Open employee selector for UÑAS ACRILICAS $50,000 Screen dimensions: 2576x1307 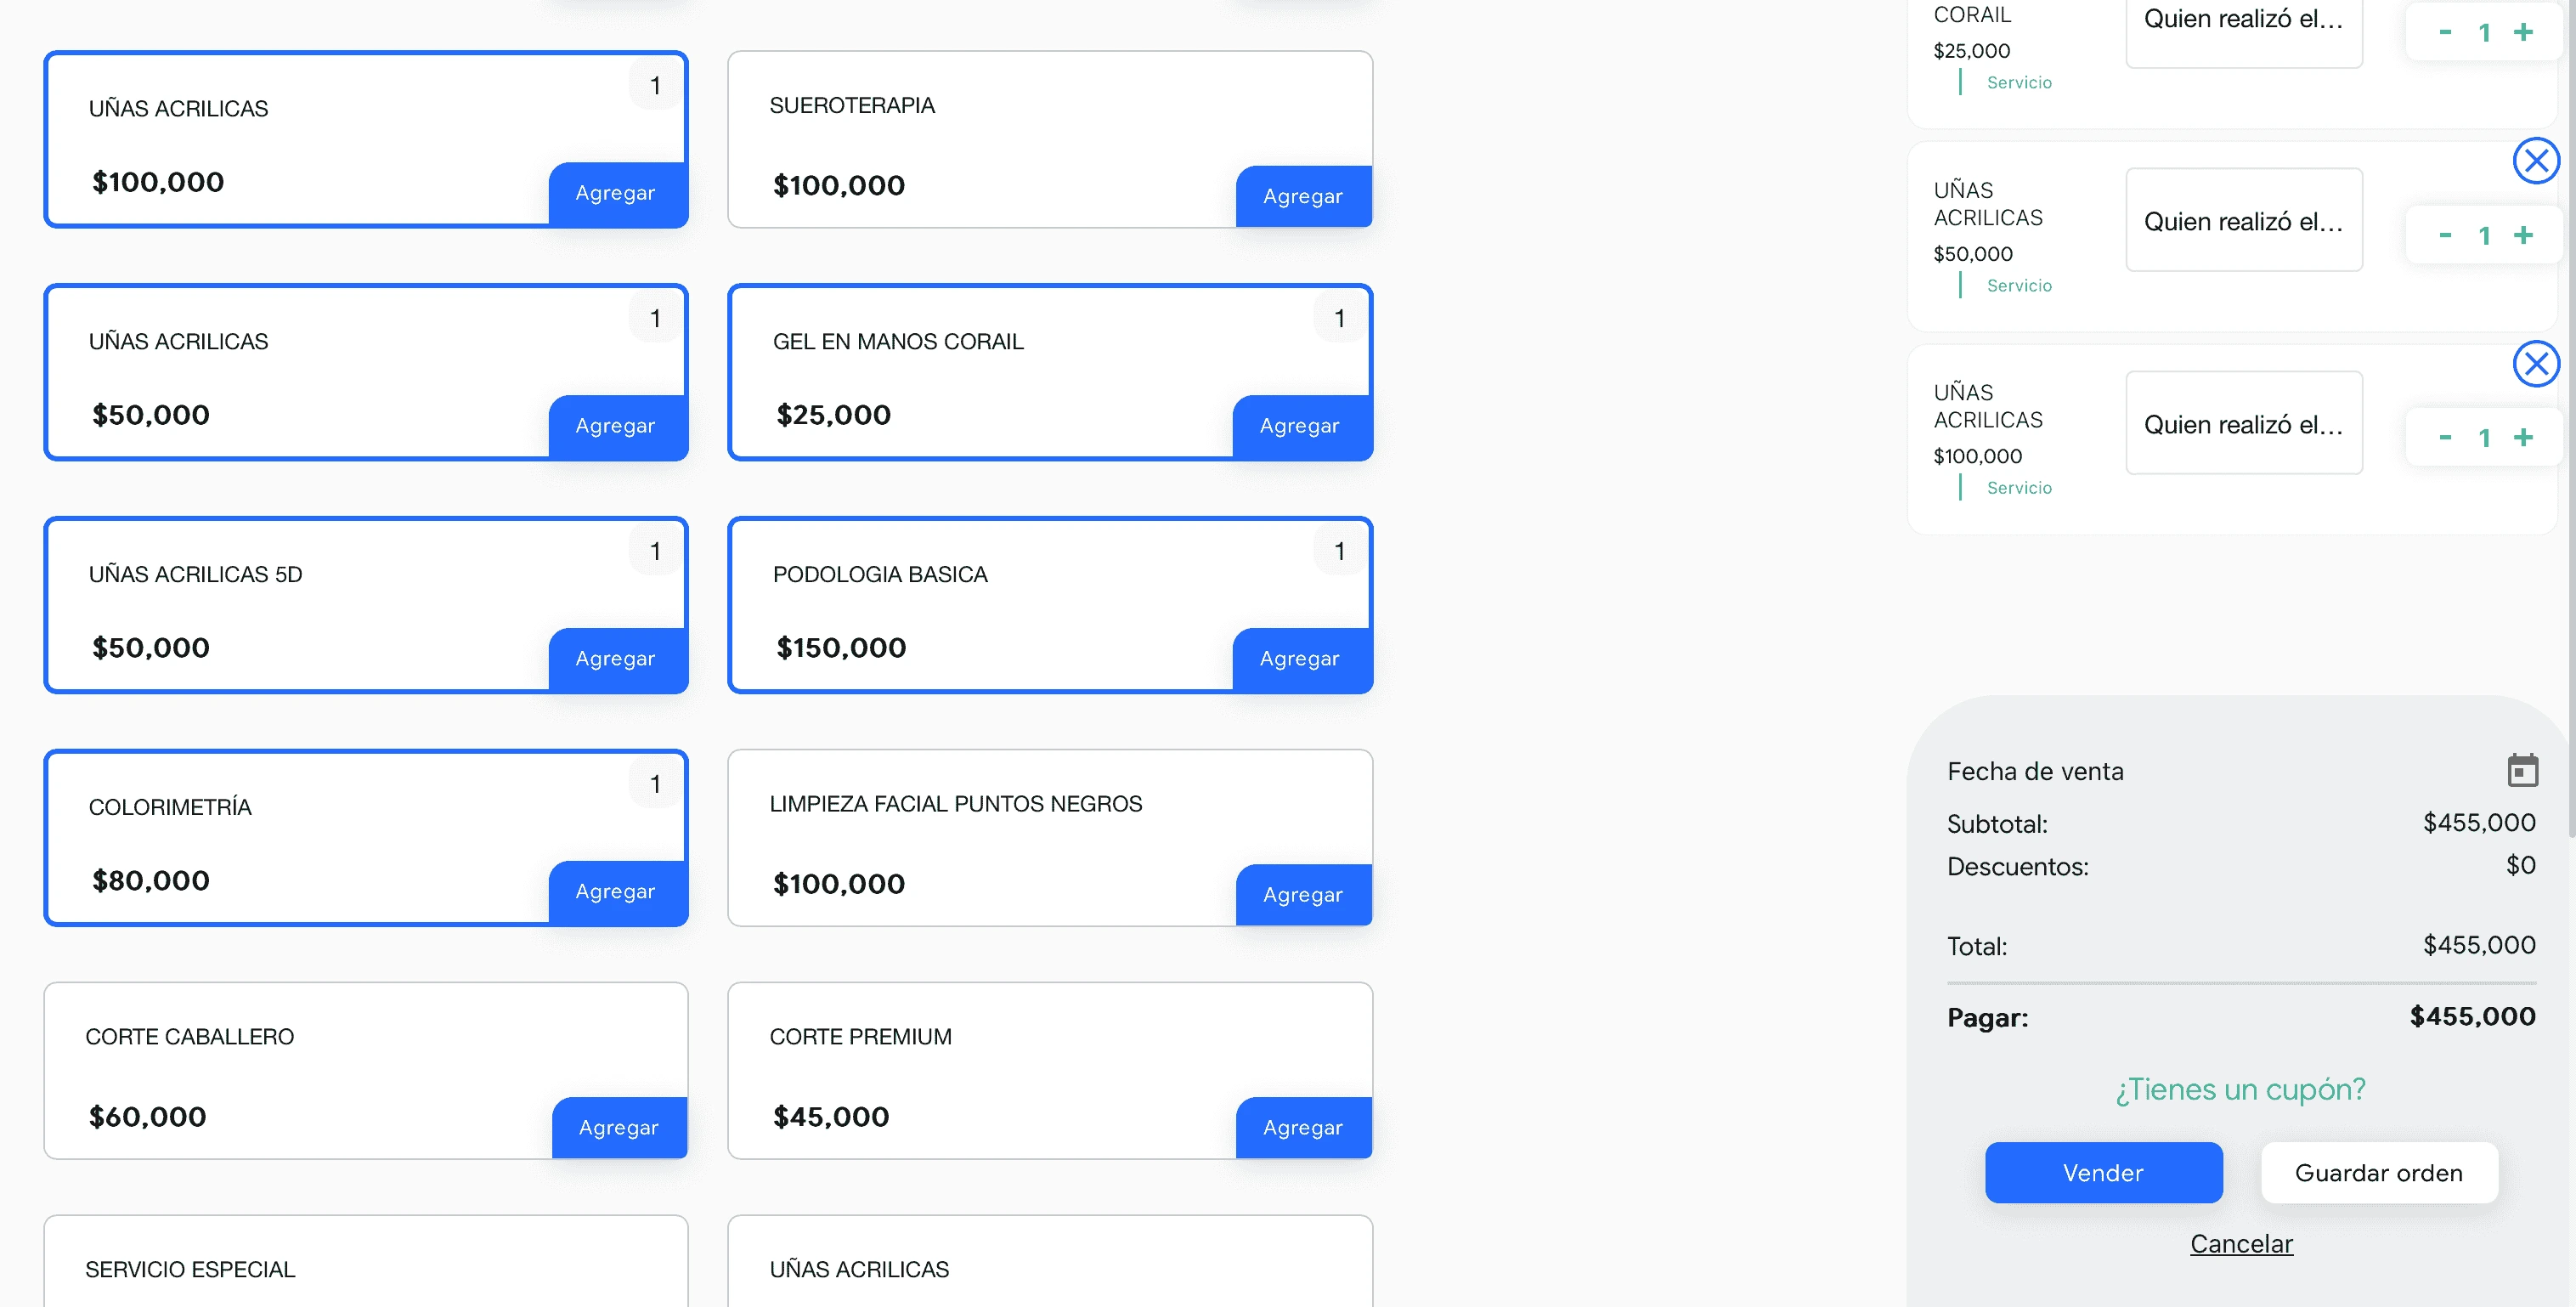(x=2243, y=221)
